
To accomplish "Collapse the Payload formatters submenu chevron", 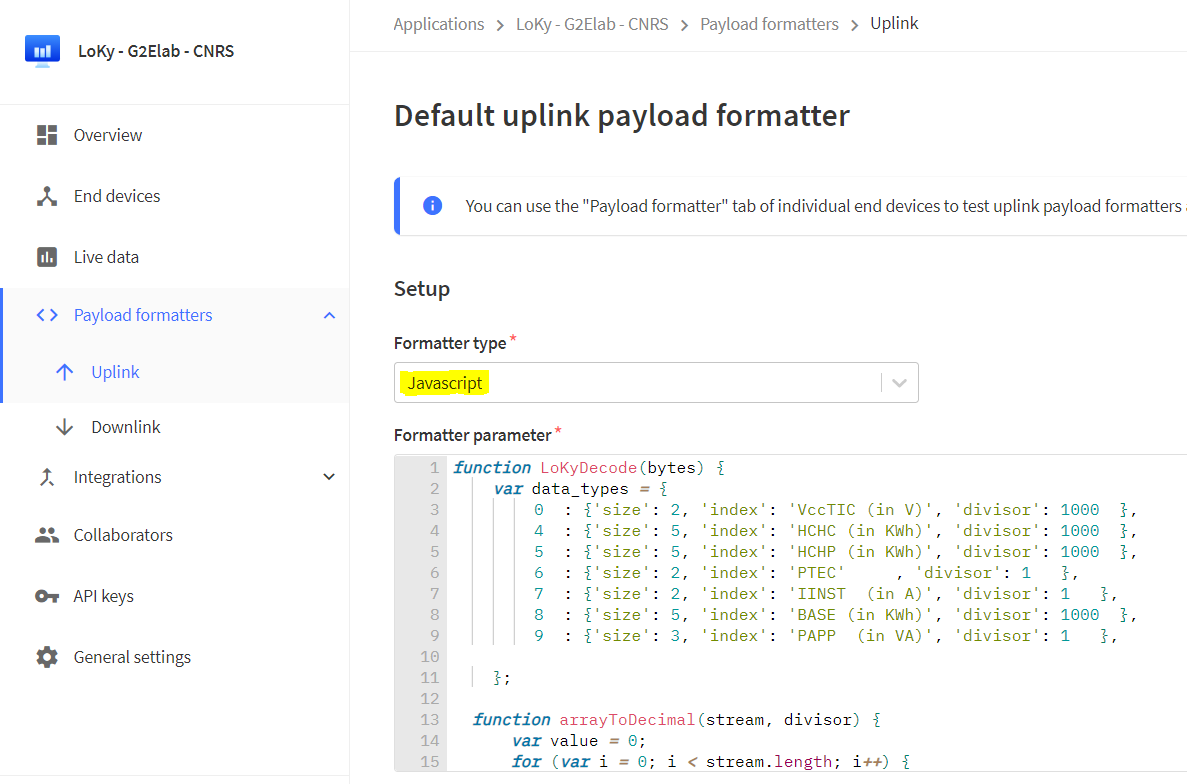I will click(329, 316).
